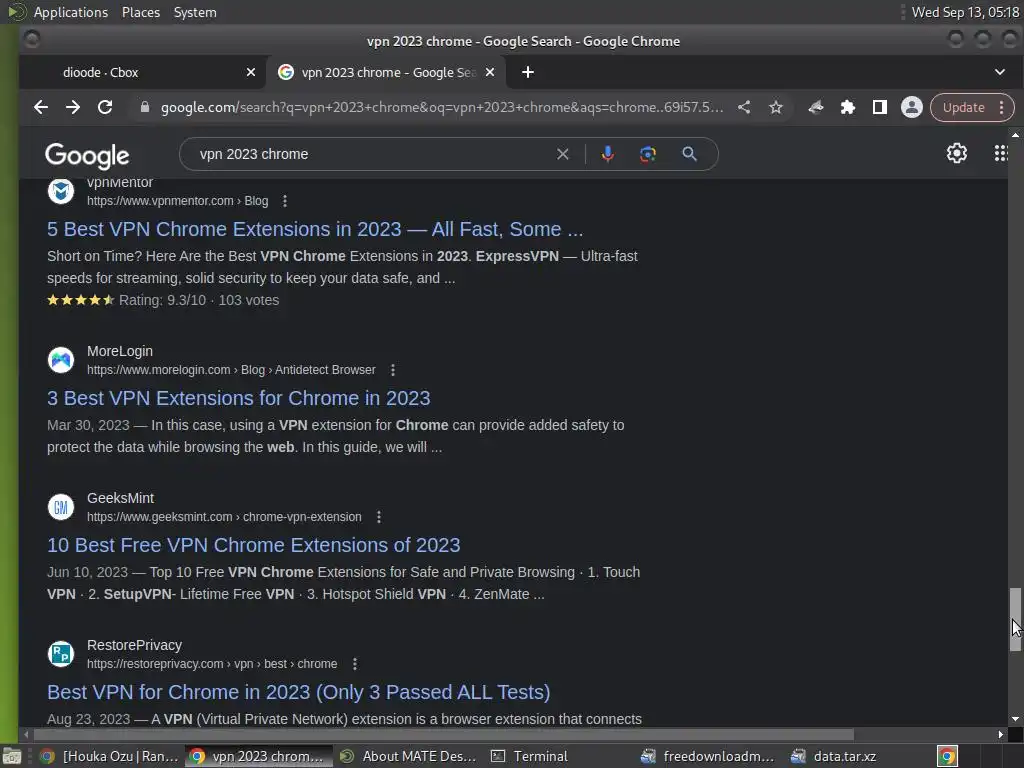Open '3 Best VPN Extensions for Chrome in 2023'
The image size is (1024, 768).
(x=238, y=398)
